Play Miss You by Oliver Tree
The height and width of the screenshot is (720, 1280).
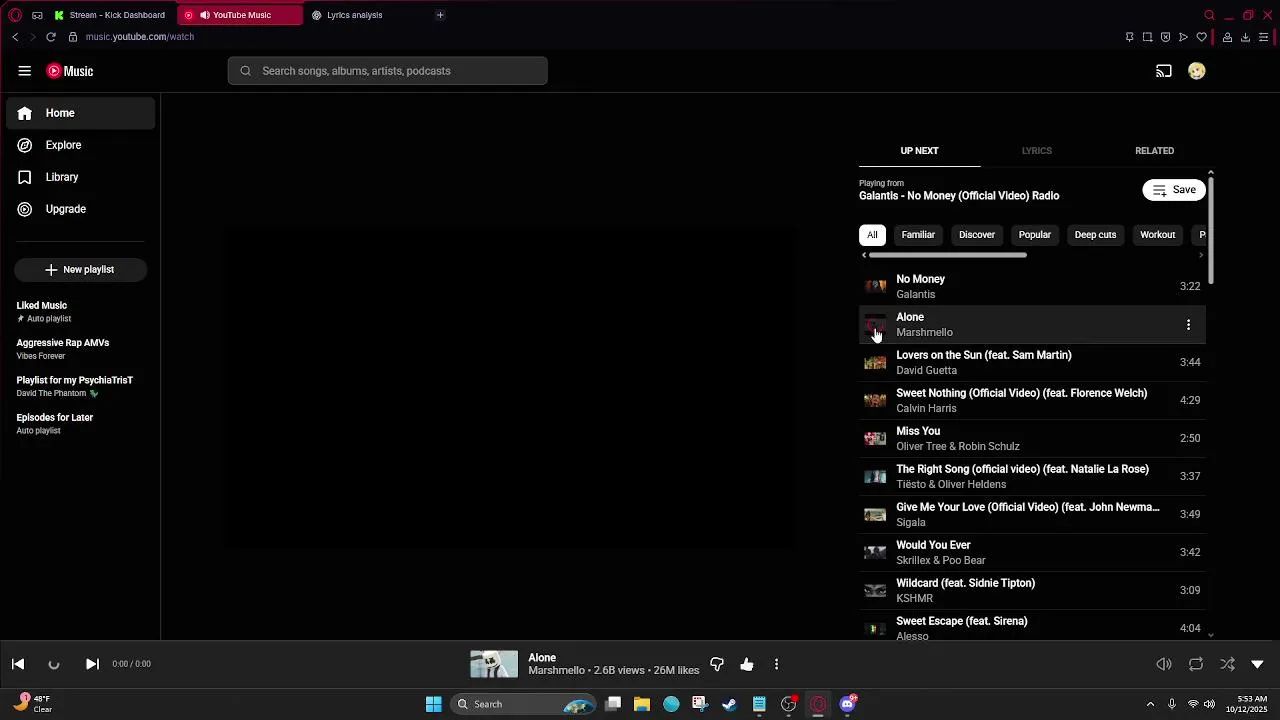(x=1032, y=438)
